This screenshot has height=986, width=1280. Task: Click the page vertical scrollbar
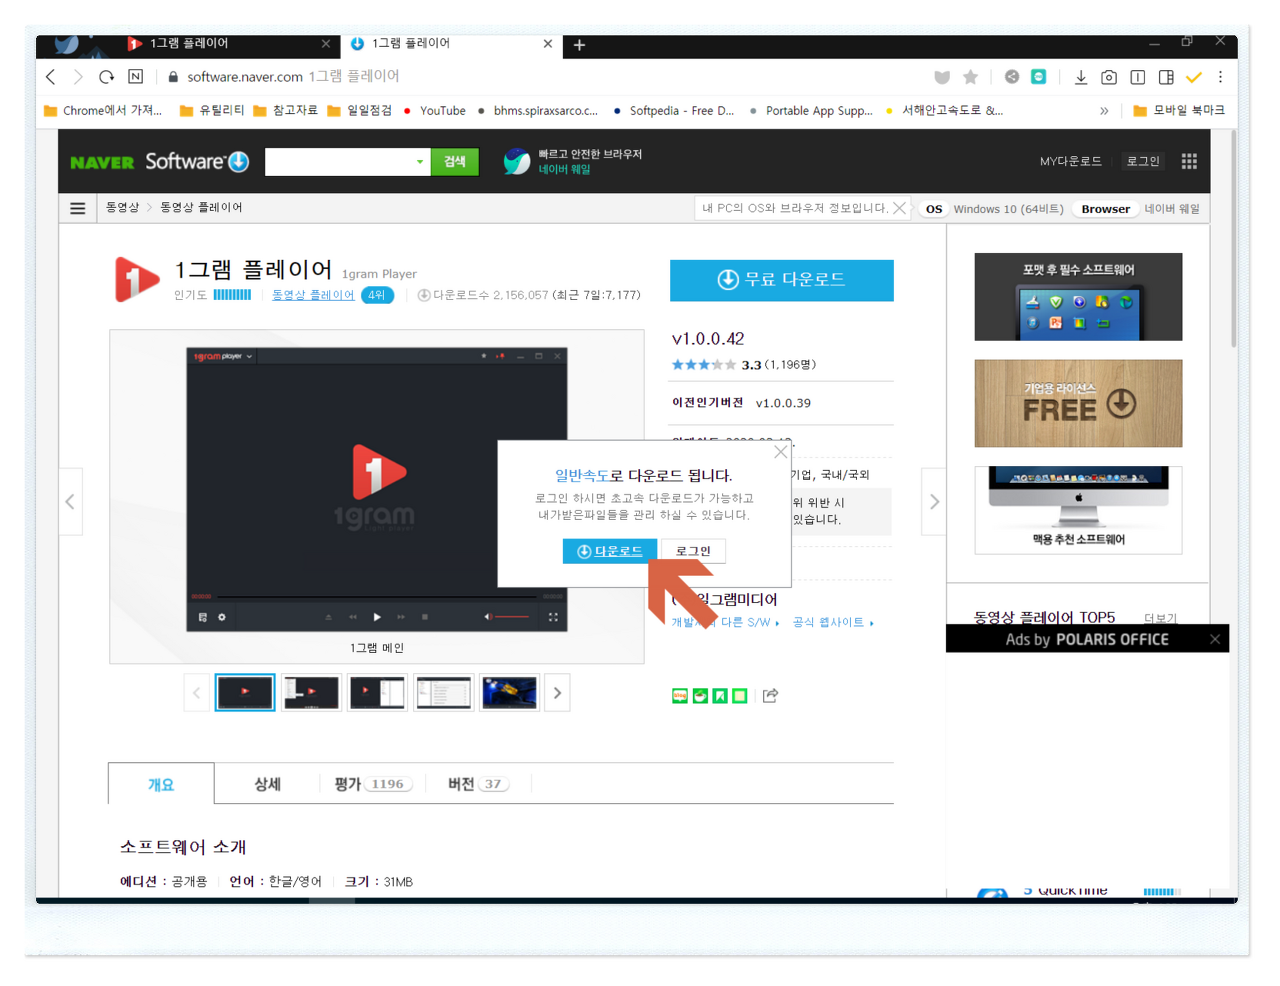coord(1234,238)
